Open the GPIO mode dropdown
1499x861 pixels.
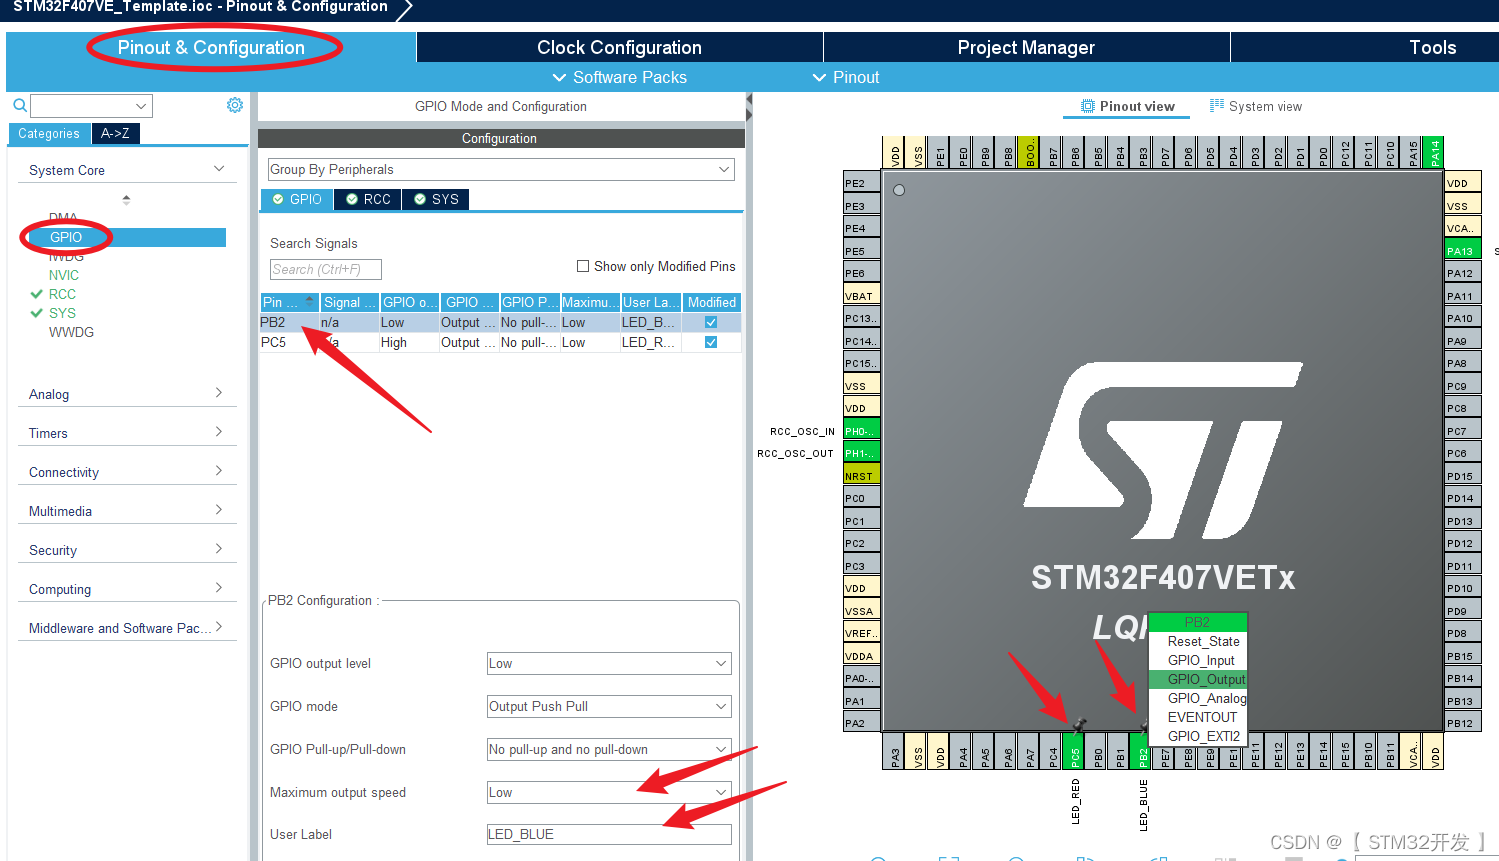[x=609, y=706]
